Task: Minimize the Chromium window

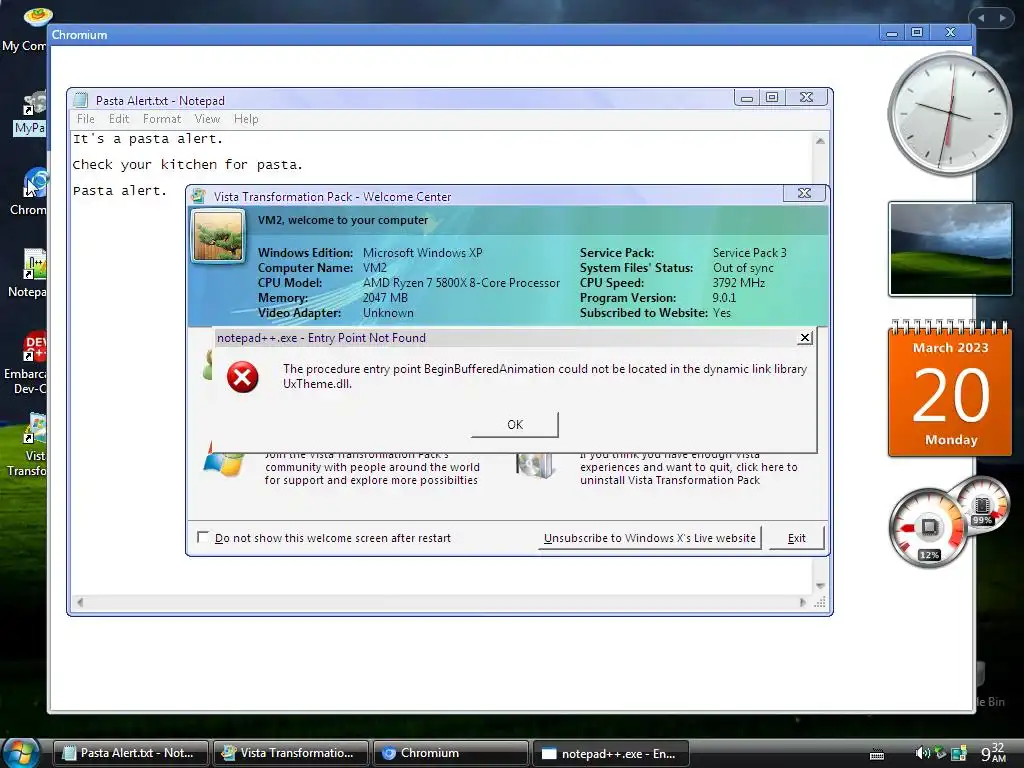Action: pyautogui.click(x=891, y=33)
